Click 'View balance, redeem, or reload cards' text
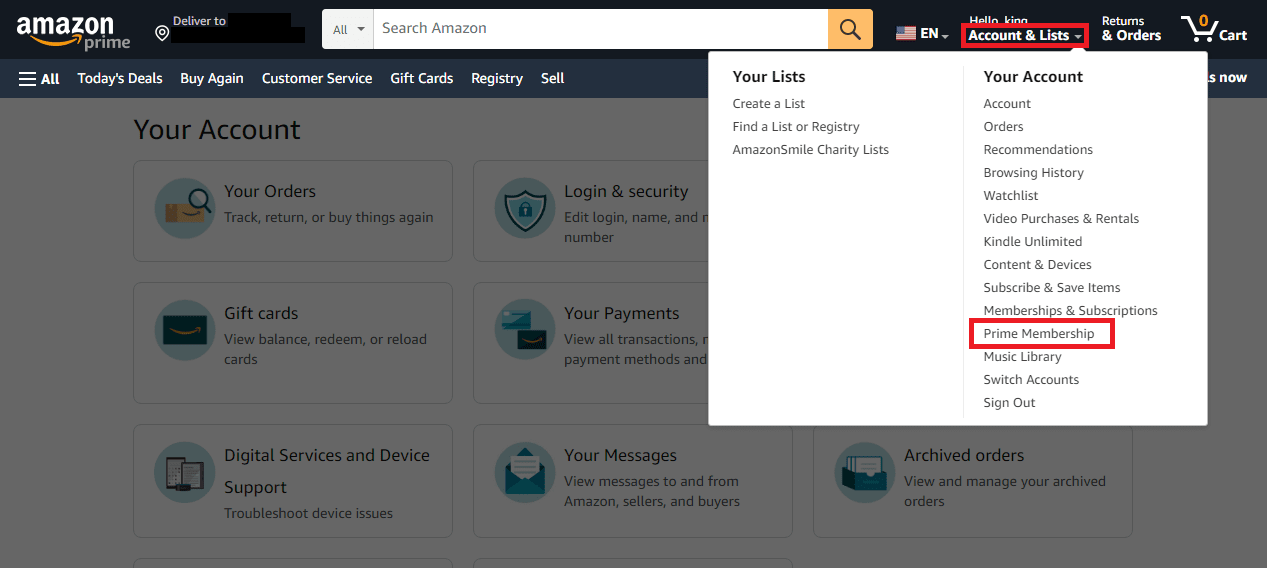This screenshot has height=568, width=1267. pyautogui.click(x=325, y=349)
